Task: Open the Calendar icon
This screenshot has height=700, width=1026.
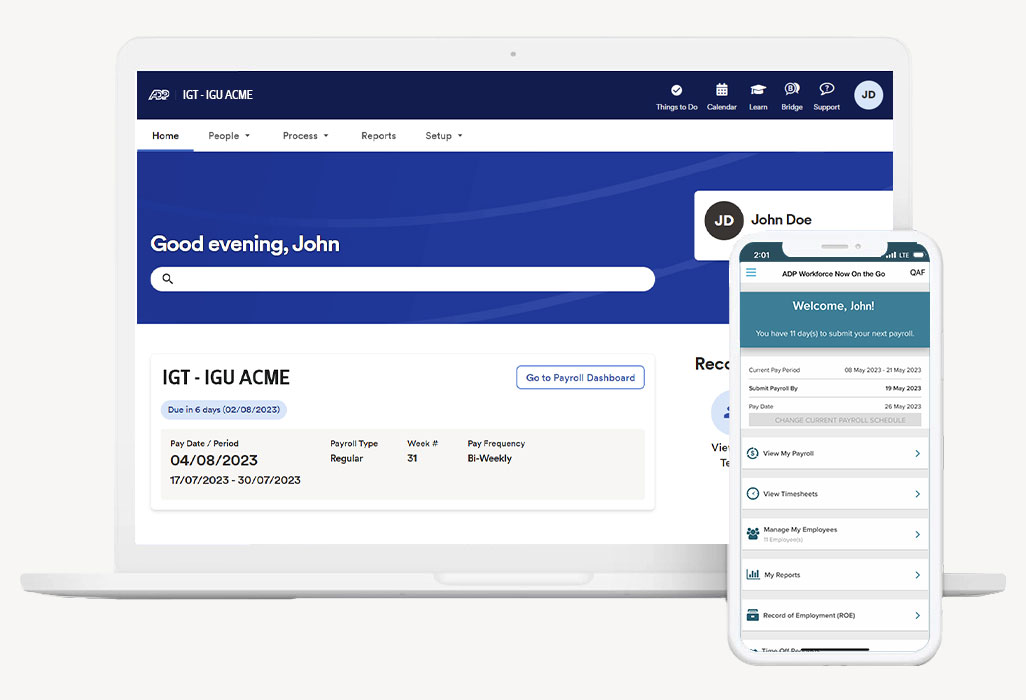Action: point(722,90)
